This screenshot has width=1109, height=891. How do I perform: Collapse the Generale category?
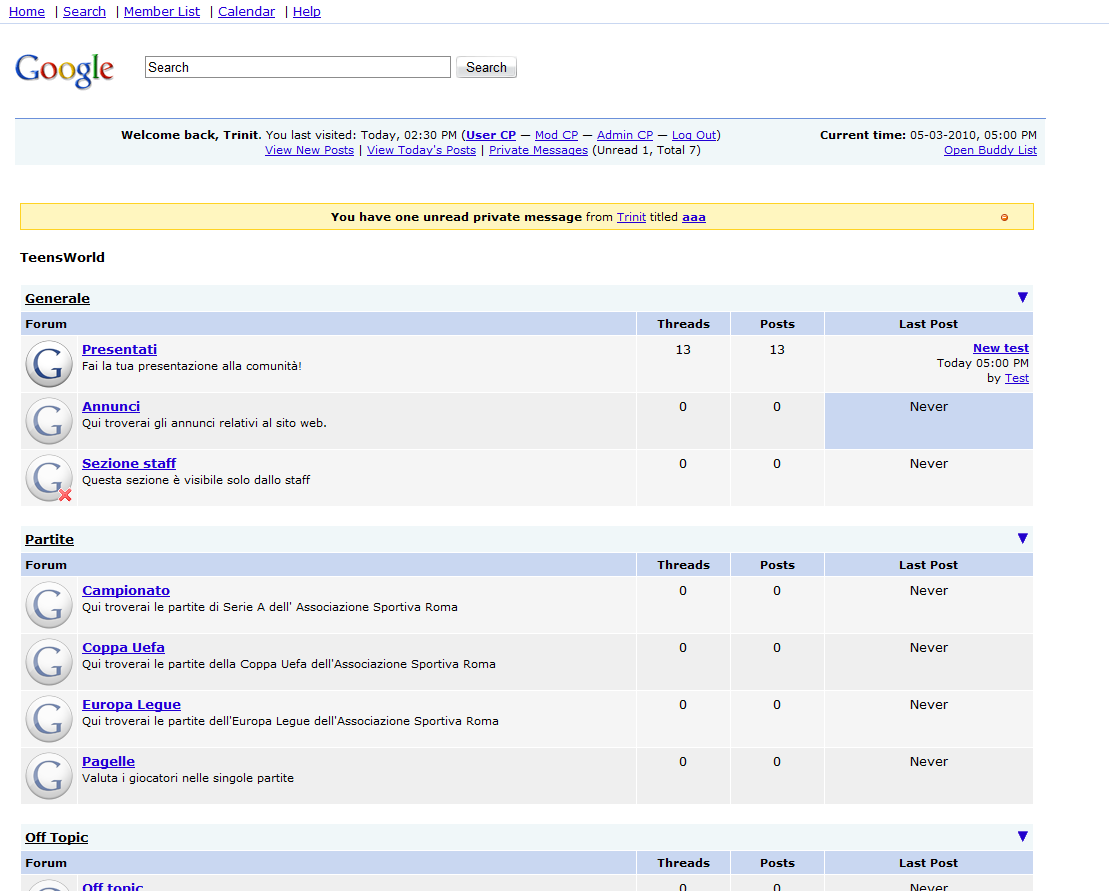pyautogui.click(x=1022, y=297)
